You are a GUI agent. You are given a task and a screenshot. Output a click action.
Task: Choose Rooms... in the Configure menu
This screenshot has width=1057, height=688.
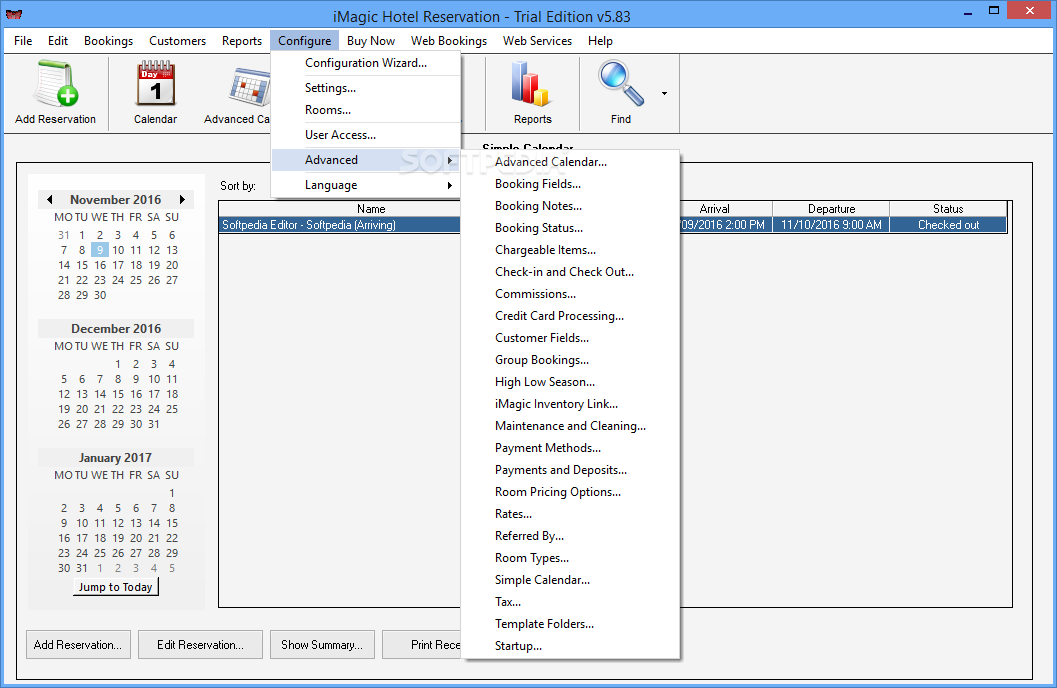pyautogui.click(x=366, y=110)
